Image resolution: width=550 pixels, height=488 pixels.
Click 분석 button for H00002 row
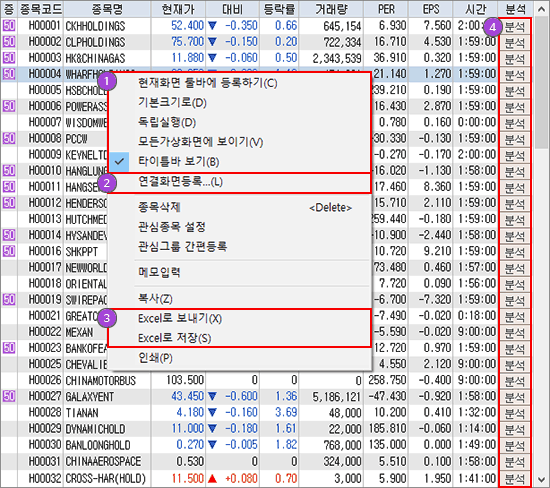coord(515,42)
